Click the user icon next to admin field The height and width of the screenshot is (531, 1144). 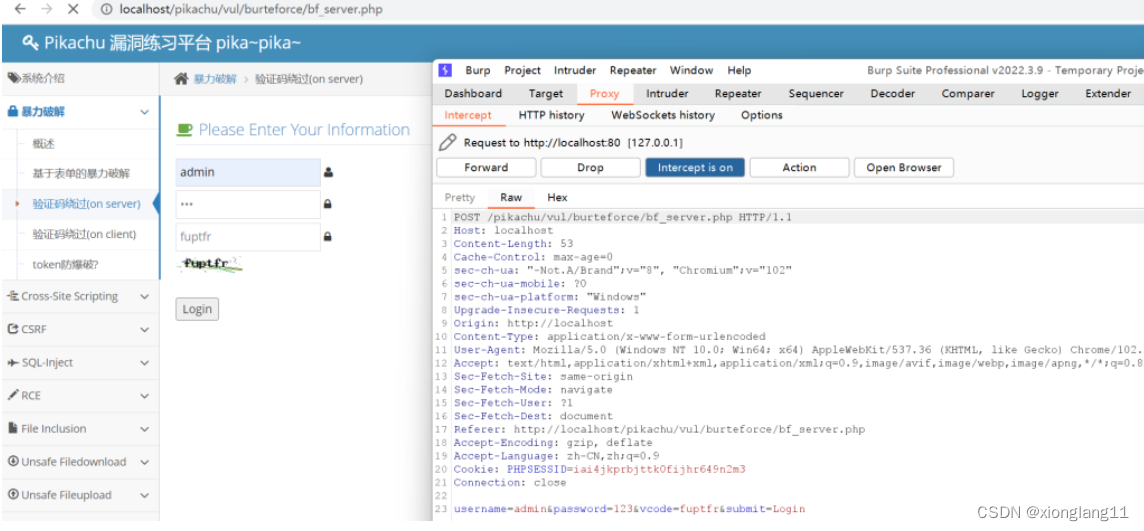point(328,173)
